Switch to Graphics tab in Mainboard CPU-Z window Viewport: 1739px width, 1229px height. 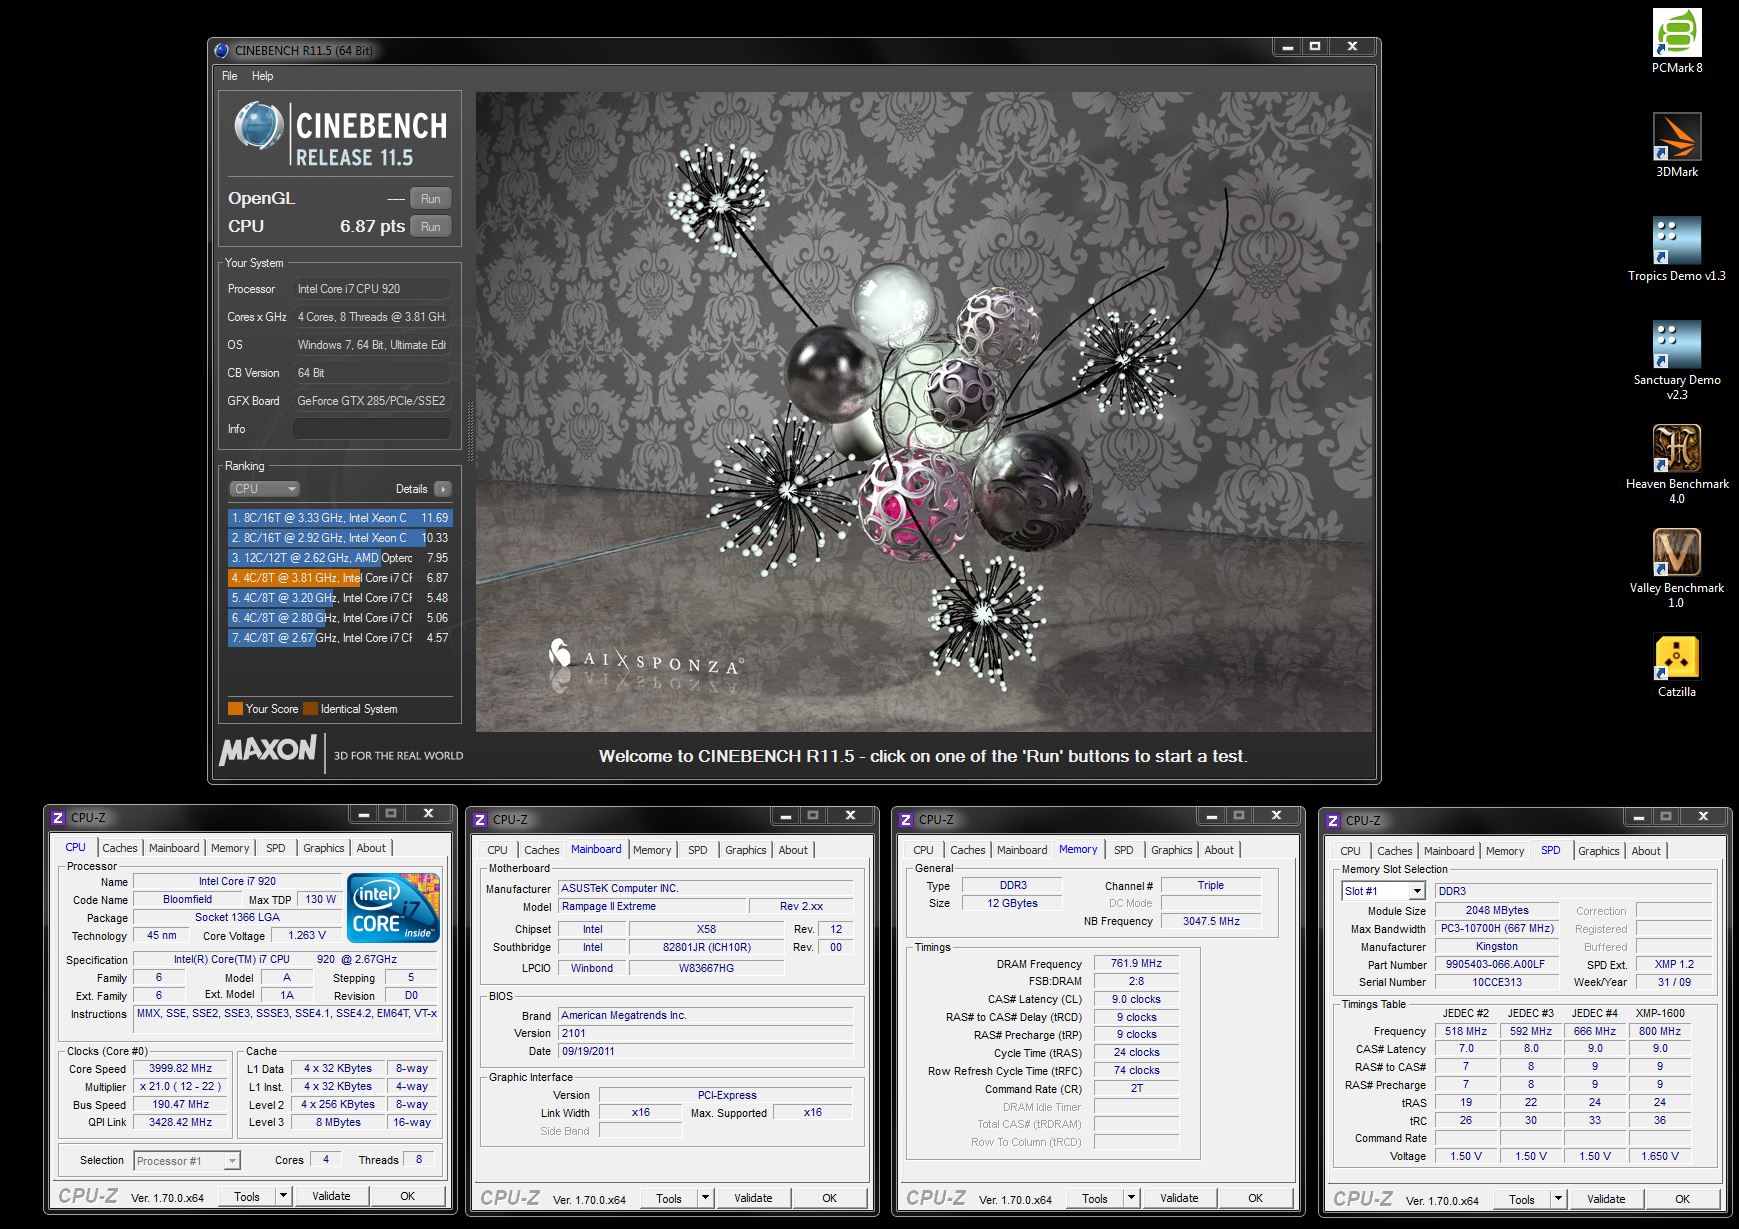[x=746, y=850]
